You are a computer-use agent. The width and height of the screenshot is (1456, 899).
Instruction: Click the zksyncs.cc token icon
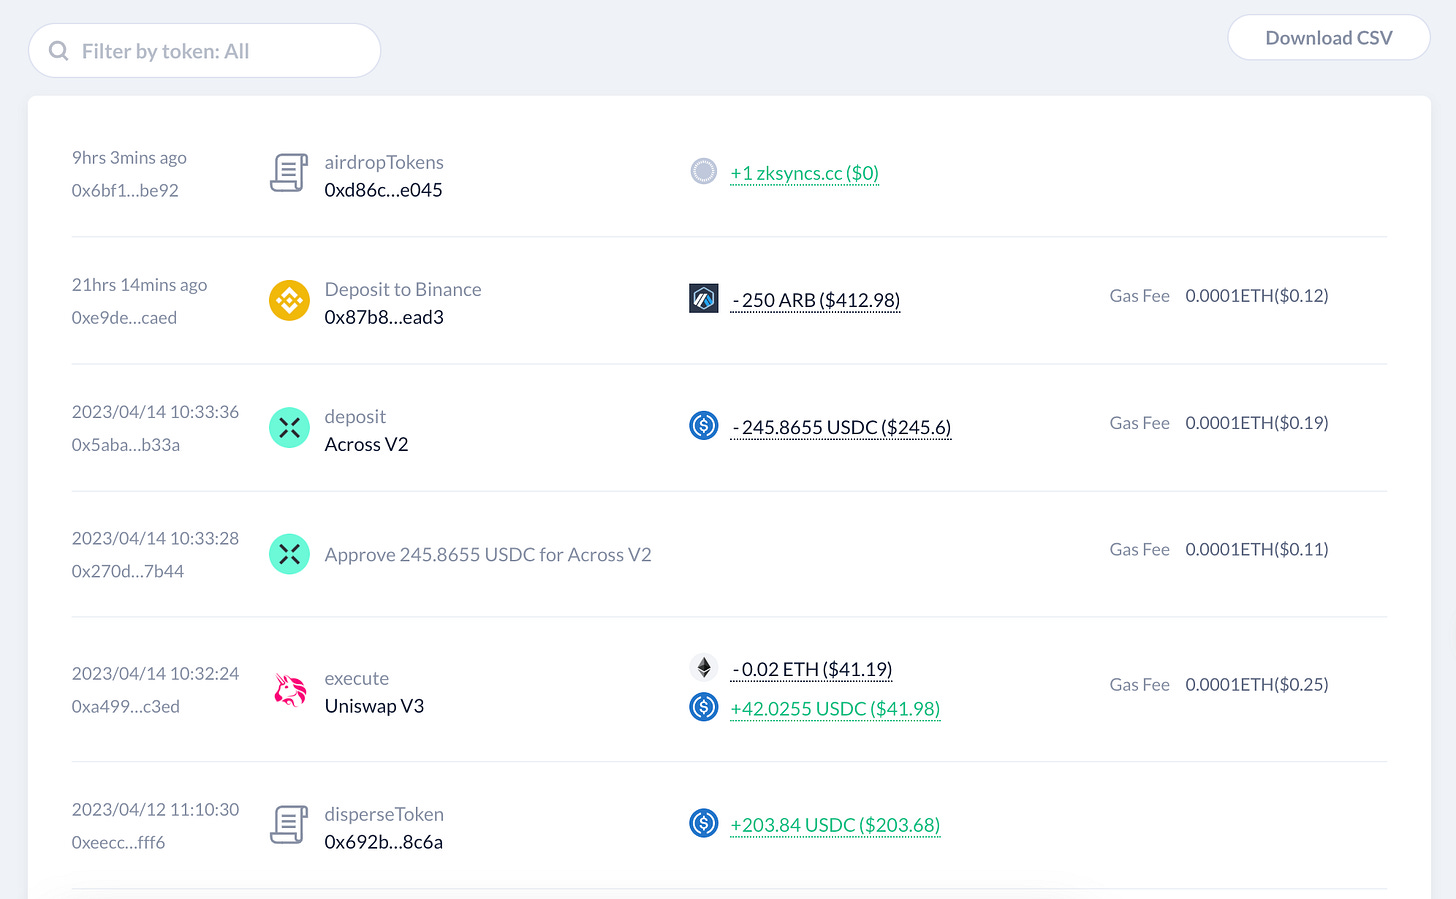pyautogui.click(x=704, y=171)
